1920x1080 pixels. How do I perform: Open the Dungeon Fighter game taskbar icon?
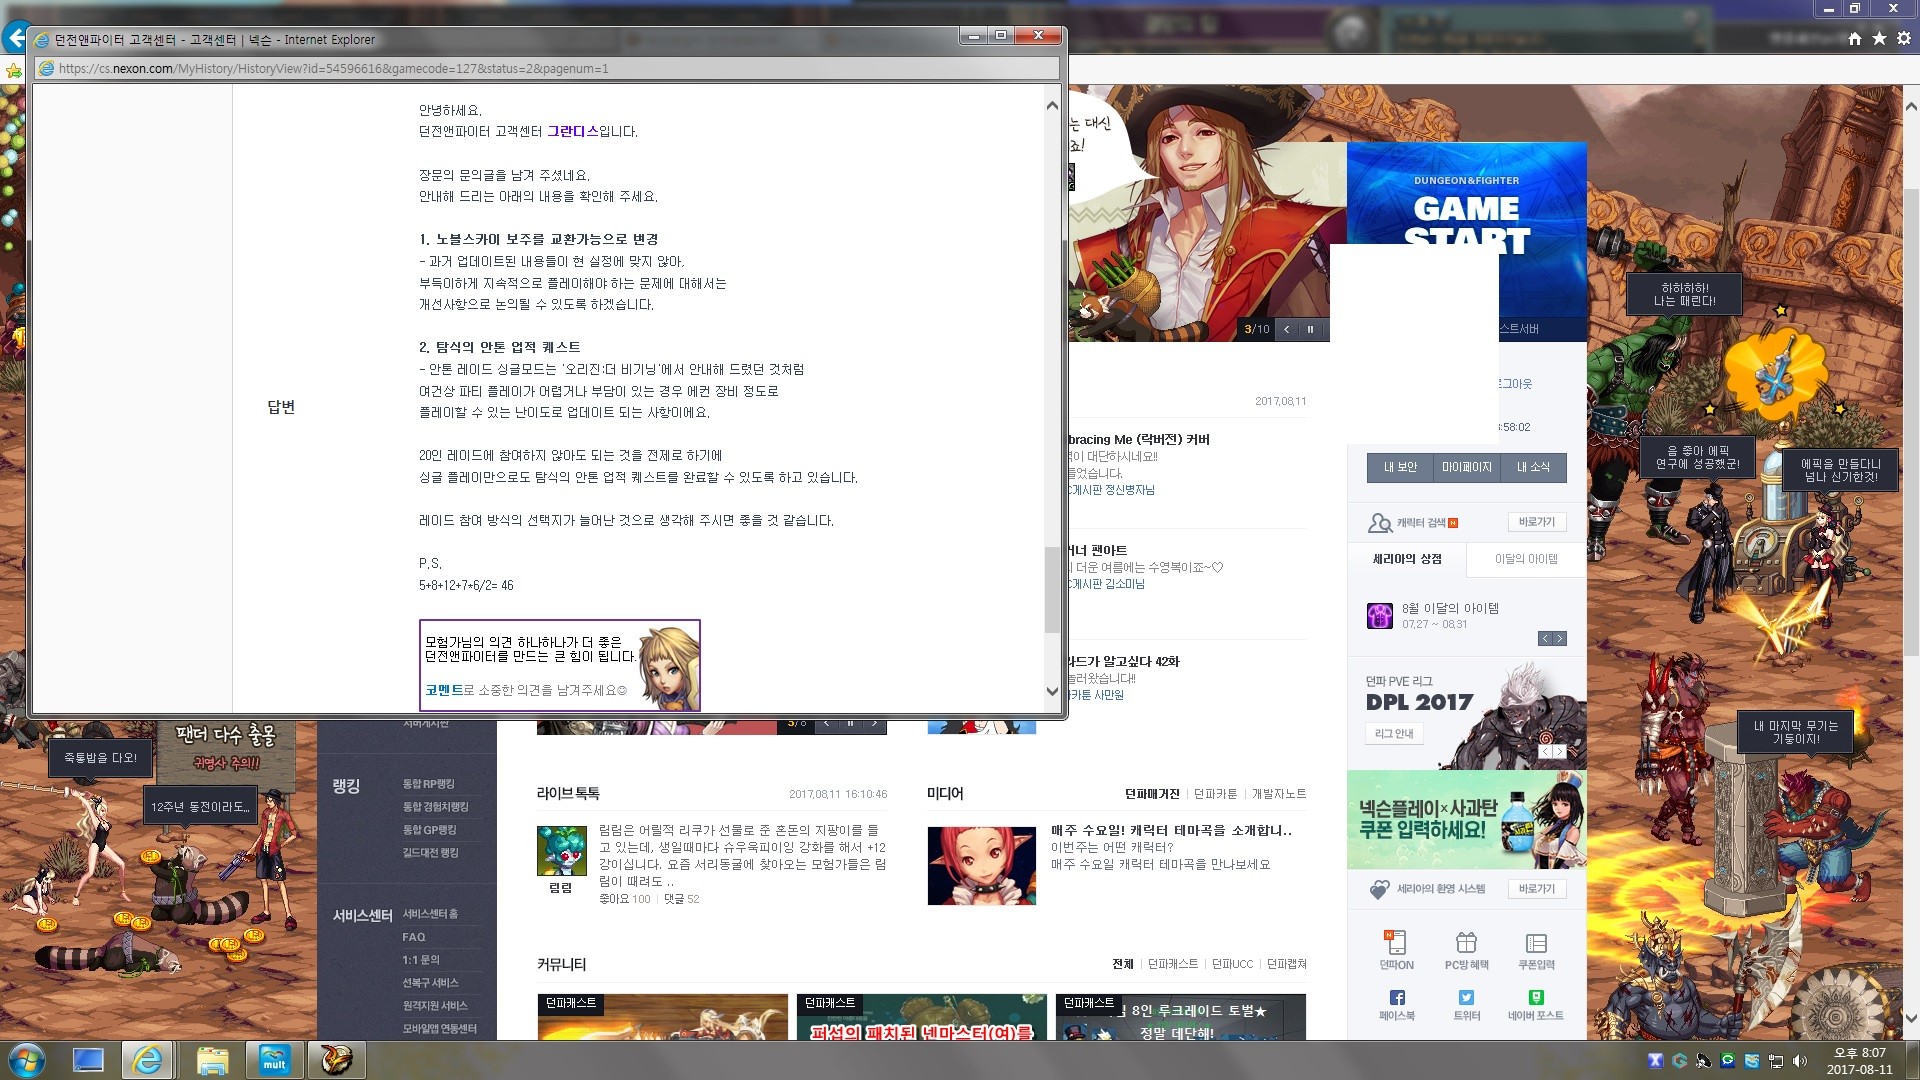336,1059
